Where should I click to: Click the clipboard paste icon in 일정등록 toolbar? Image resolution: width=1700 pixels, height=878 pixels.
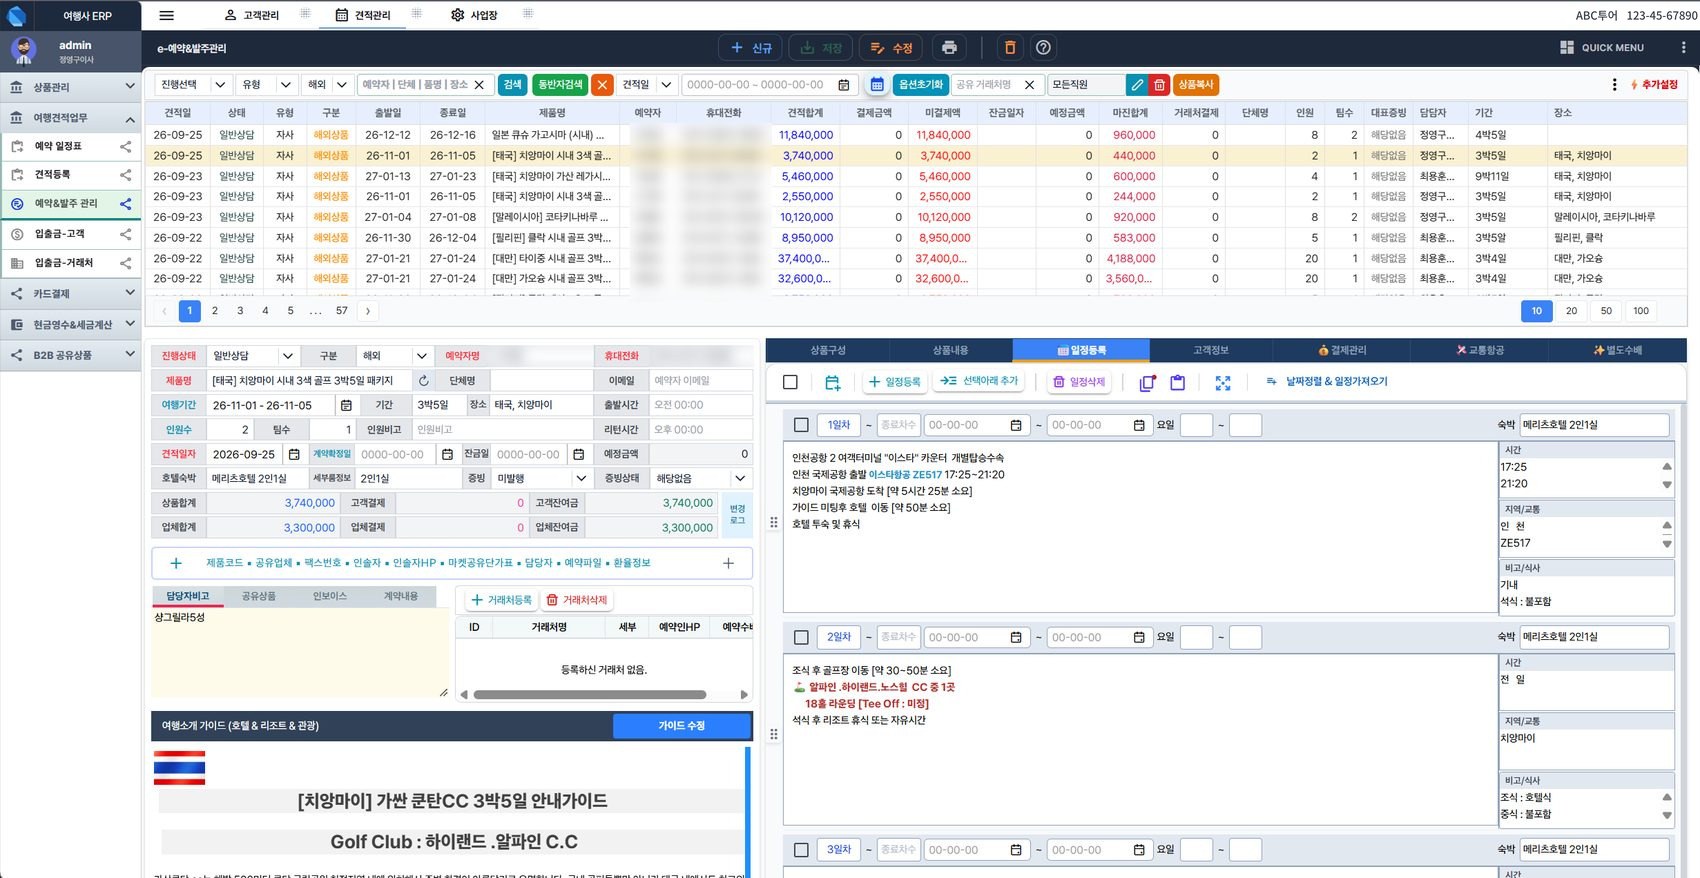pyautogui.click(x=1178, y=382)
